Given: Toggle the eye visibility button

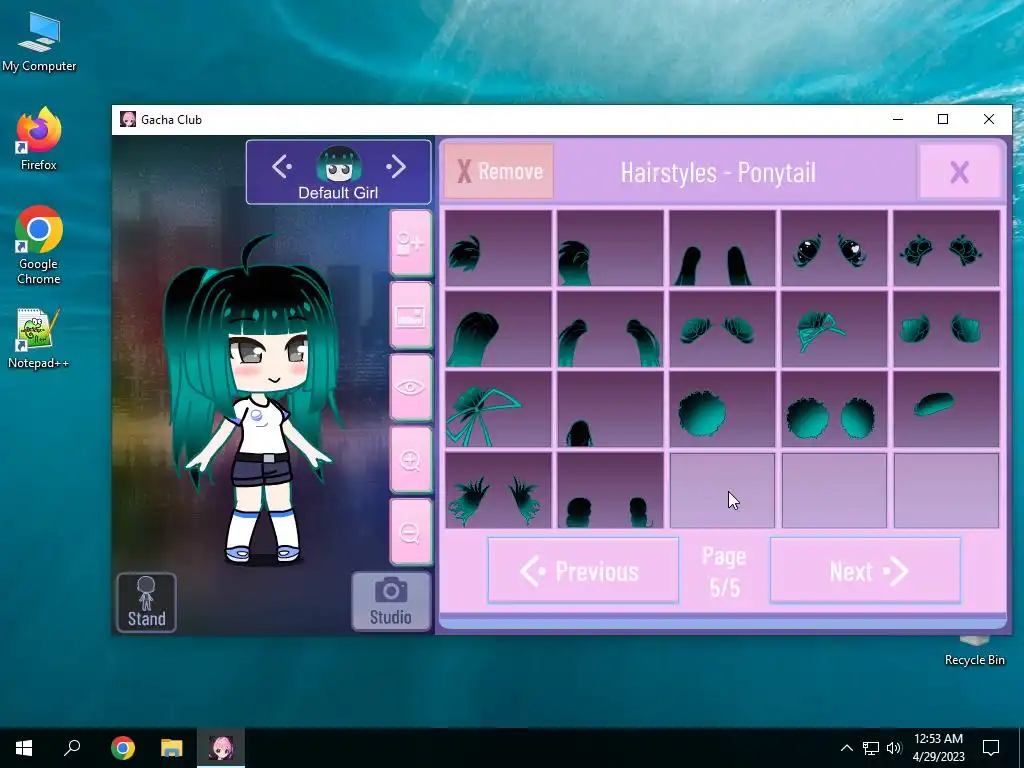Looking at the screenshot, I should coord(411,388).
